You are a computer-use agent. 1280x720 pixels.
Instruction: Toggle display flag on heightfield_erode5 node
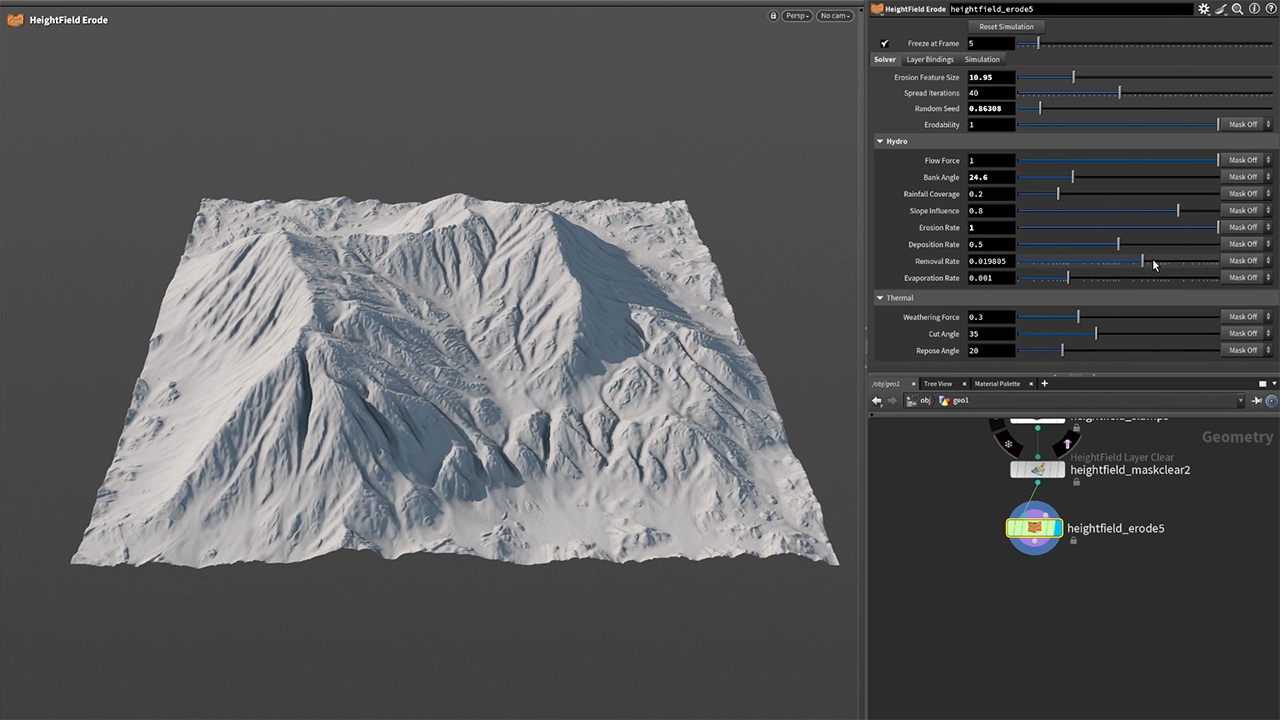(1057, 528)
